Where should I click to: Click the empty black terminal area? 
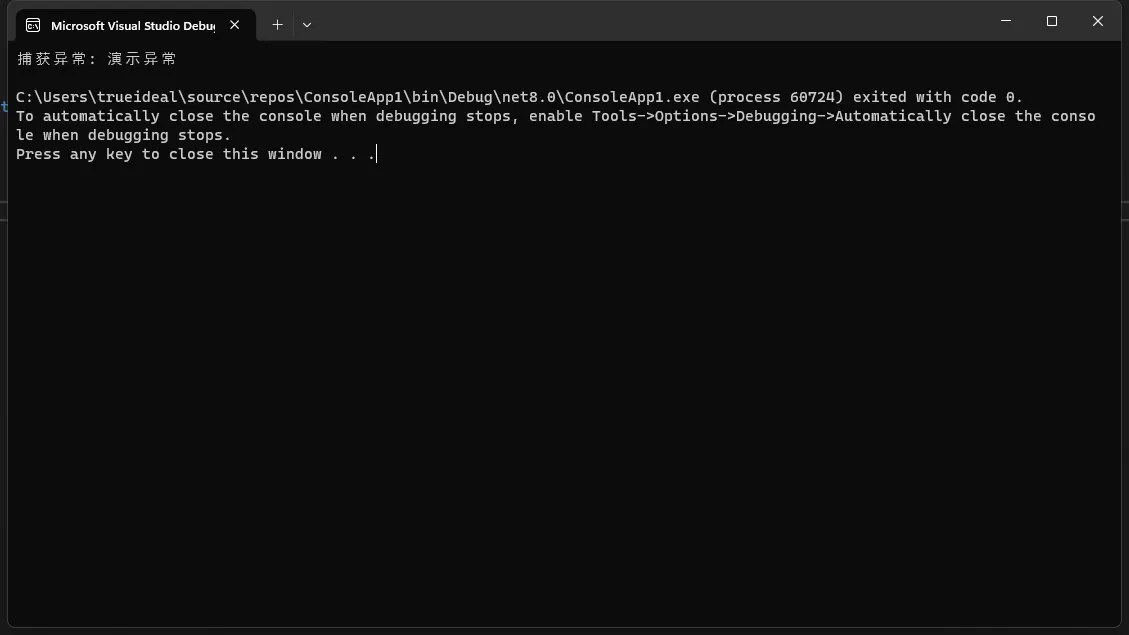point(564,396)
